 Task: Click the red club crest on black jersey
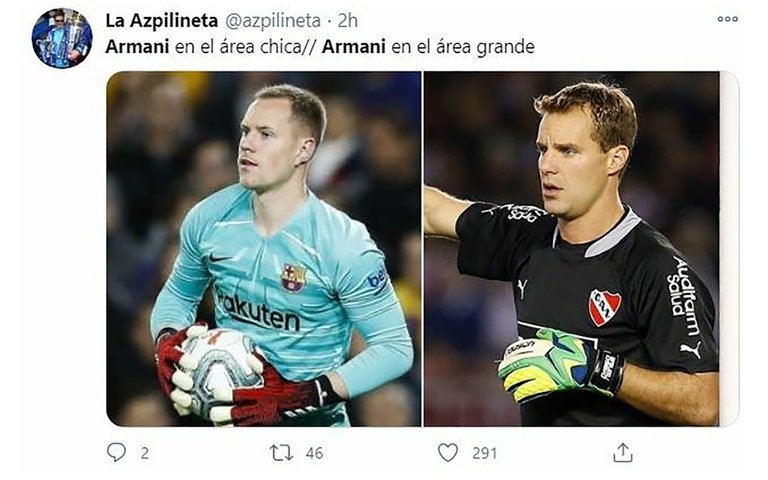pos(604,307)
